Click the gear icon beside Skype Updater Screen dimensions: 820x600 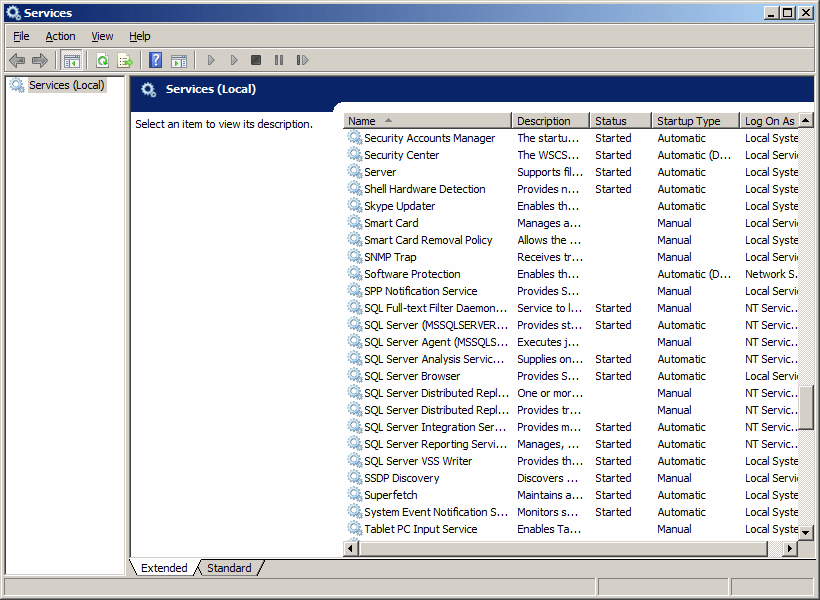(355, 206)
